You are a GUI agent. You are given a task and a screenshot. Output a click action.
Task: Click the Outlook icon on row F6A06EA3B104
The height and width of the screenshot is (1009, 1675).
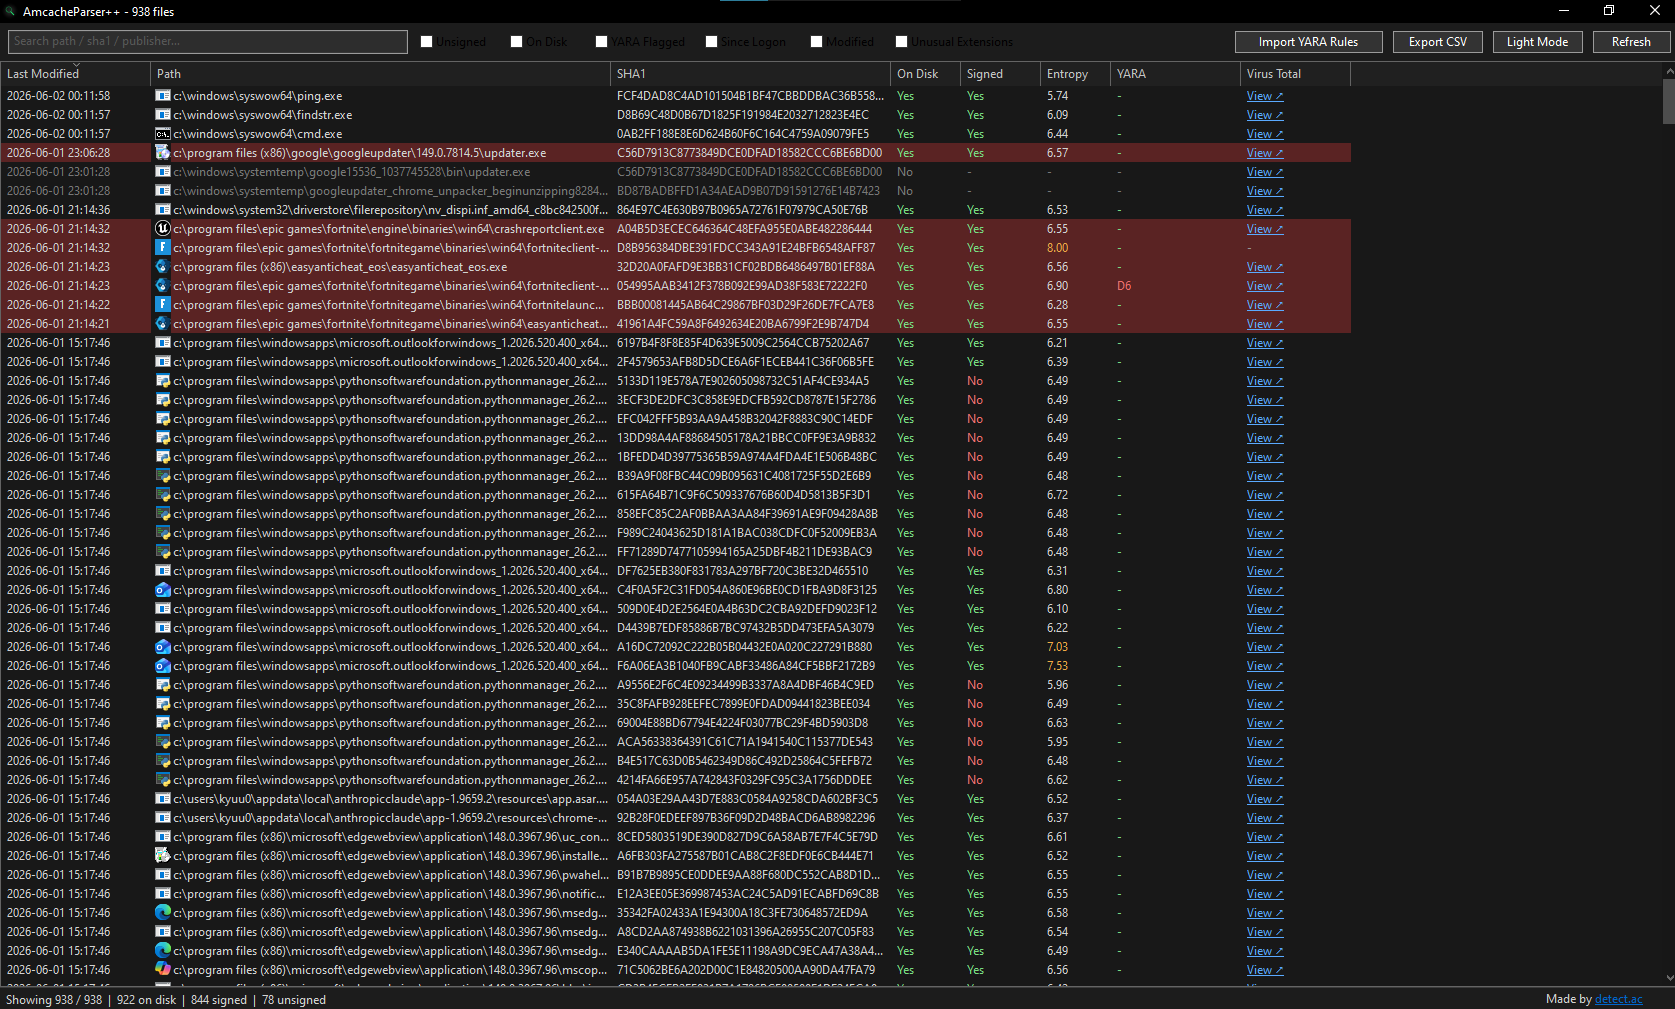(162, 666)
